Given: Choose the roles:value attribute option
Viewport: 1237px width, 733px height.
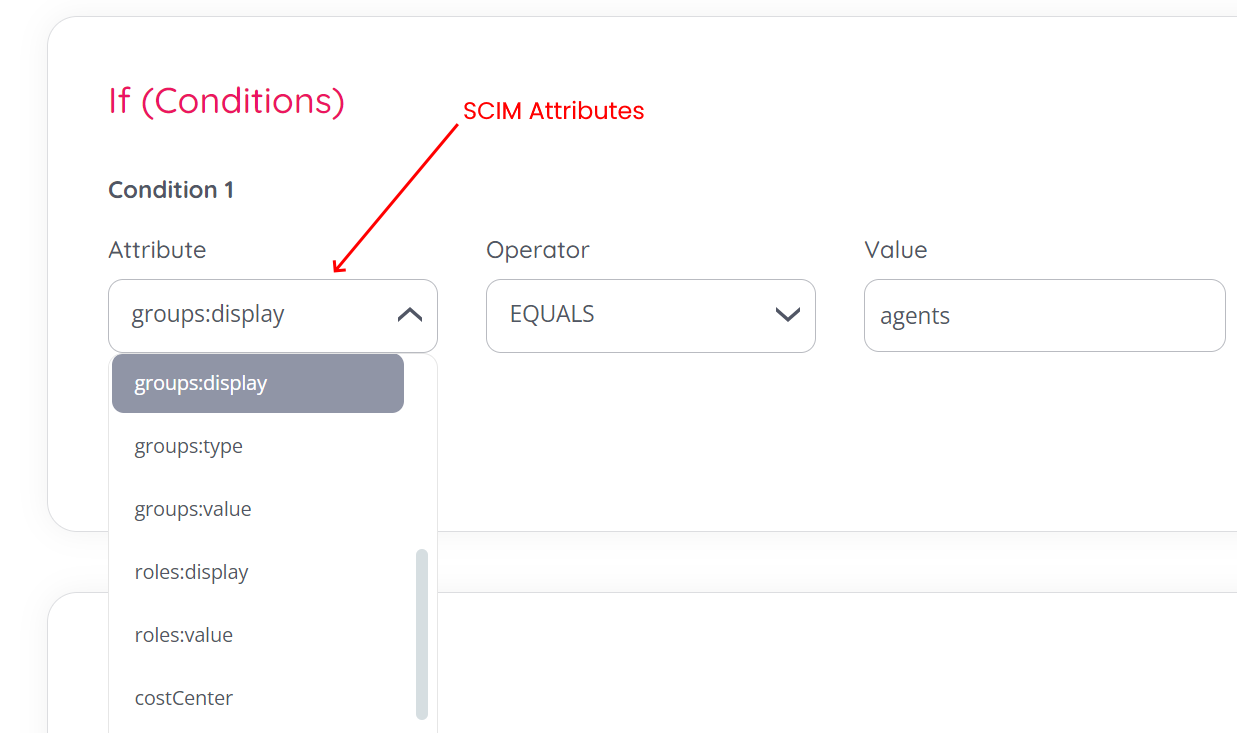Looking at the screenshot, I should [x=184, y=635].
